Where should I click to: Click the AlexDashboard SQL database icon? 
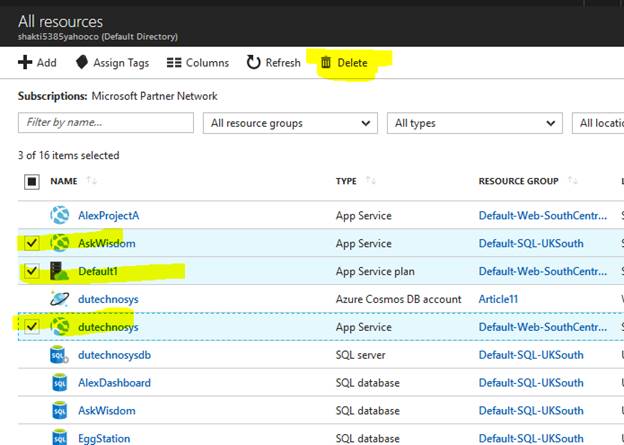pyautogui.click(x=60, y=383)
